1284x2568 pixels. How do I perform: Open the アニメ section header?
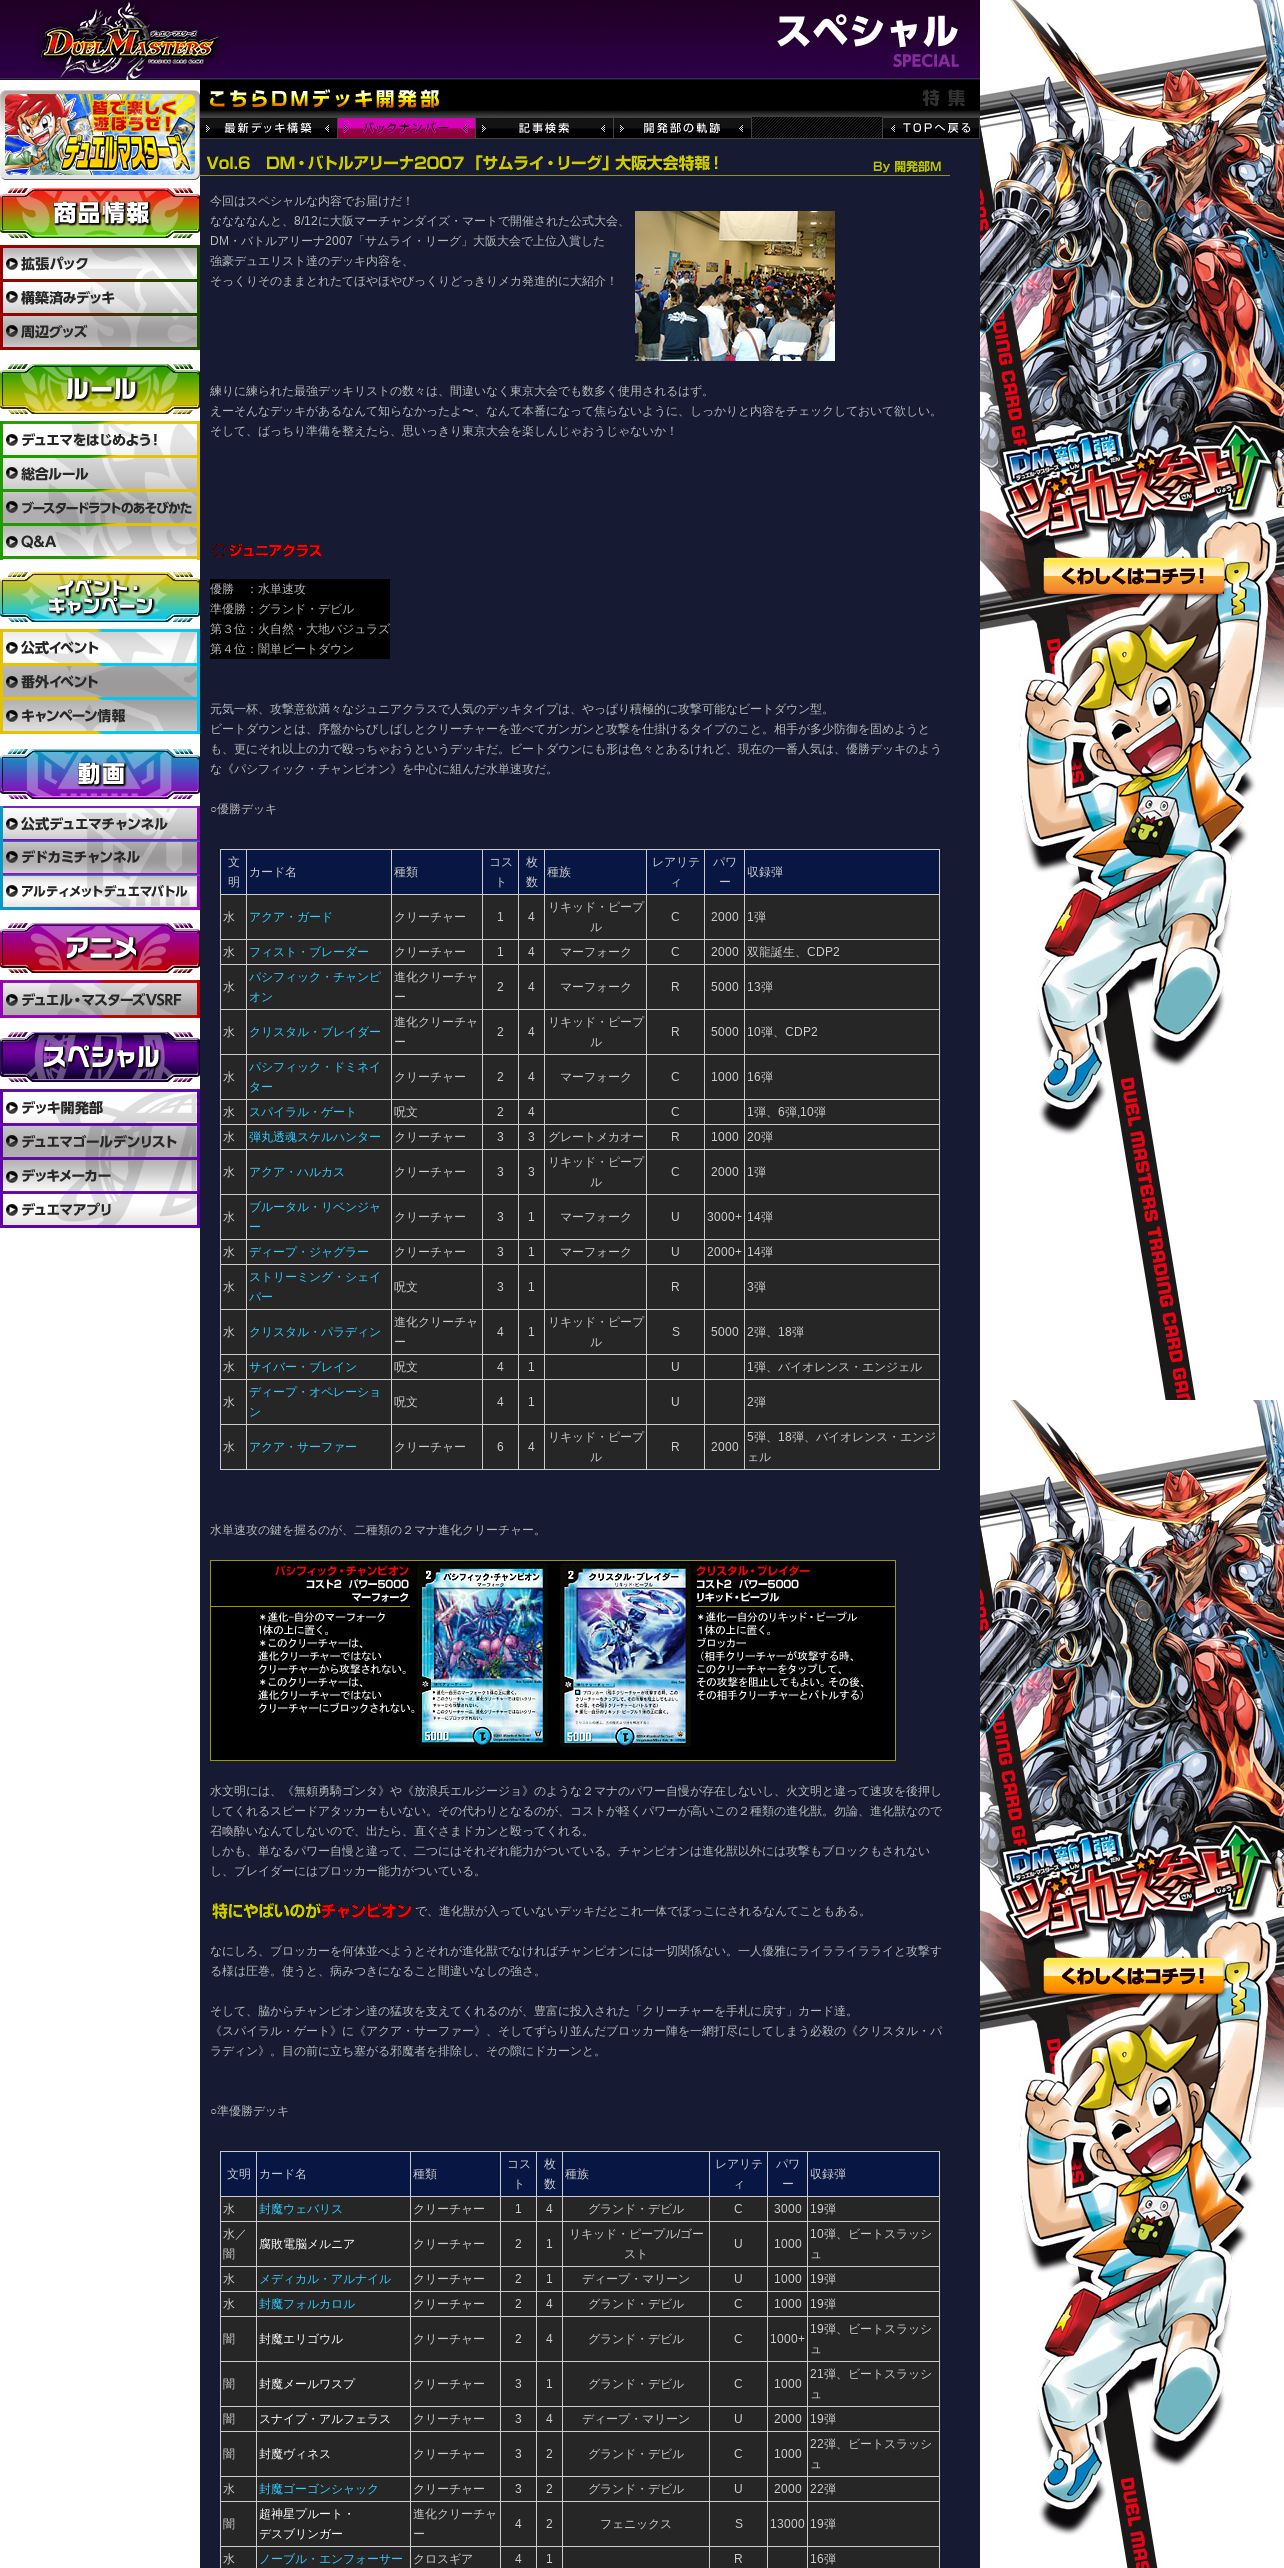tap(100, 949)
